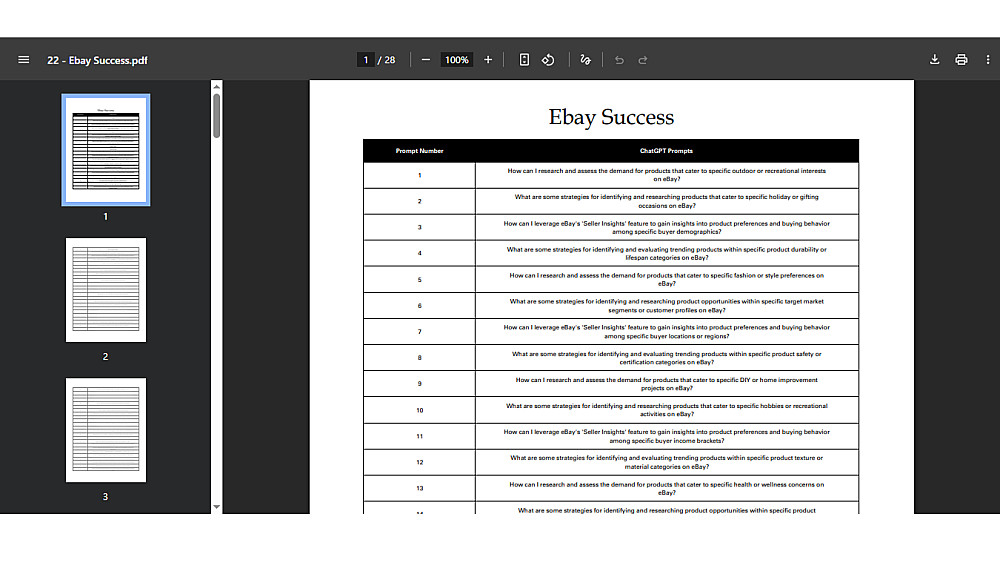Click the 'Ebay Success' document heading

[611, 117]
